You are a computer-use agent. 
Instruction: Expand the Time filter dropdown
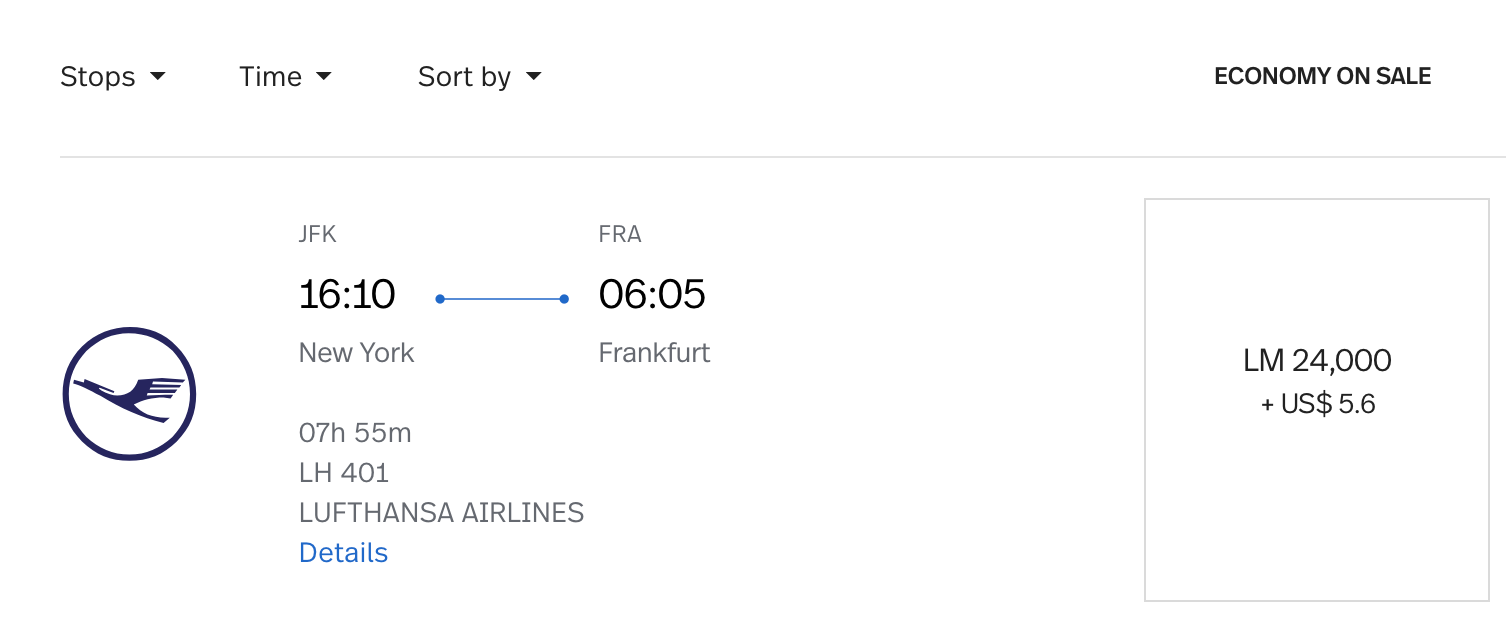point(285,77)
